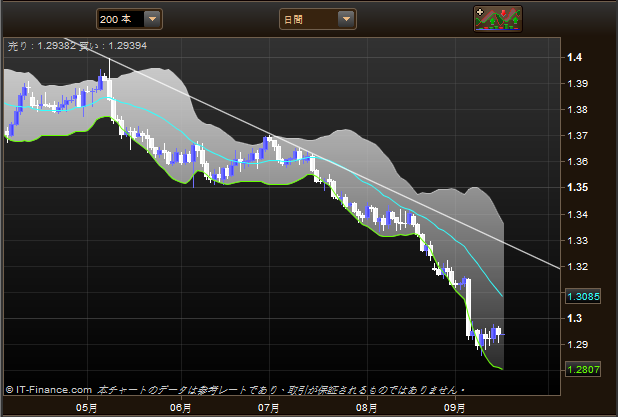Expand the 日間 timeframe dropdown arrow
The image size is (618, 417).
[346, 19]
